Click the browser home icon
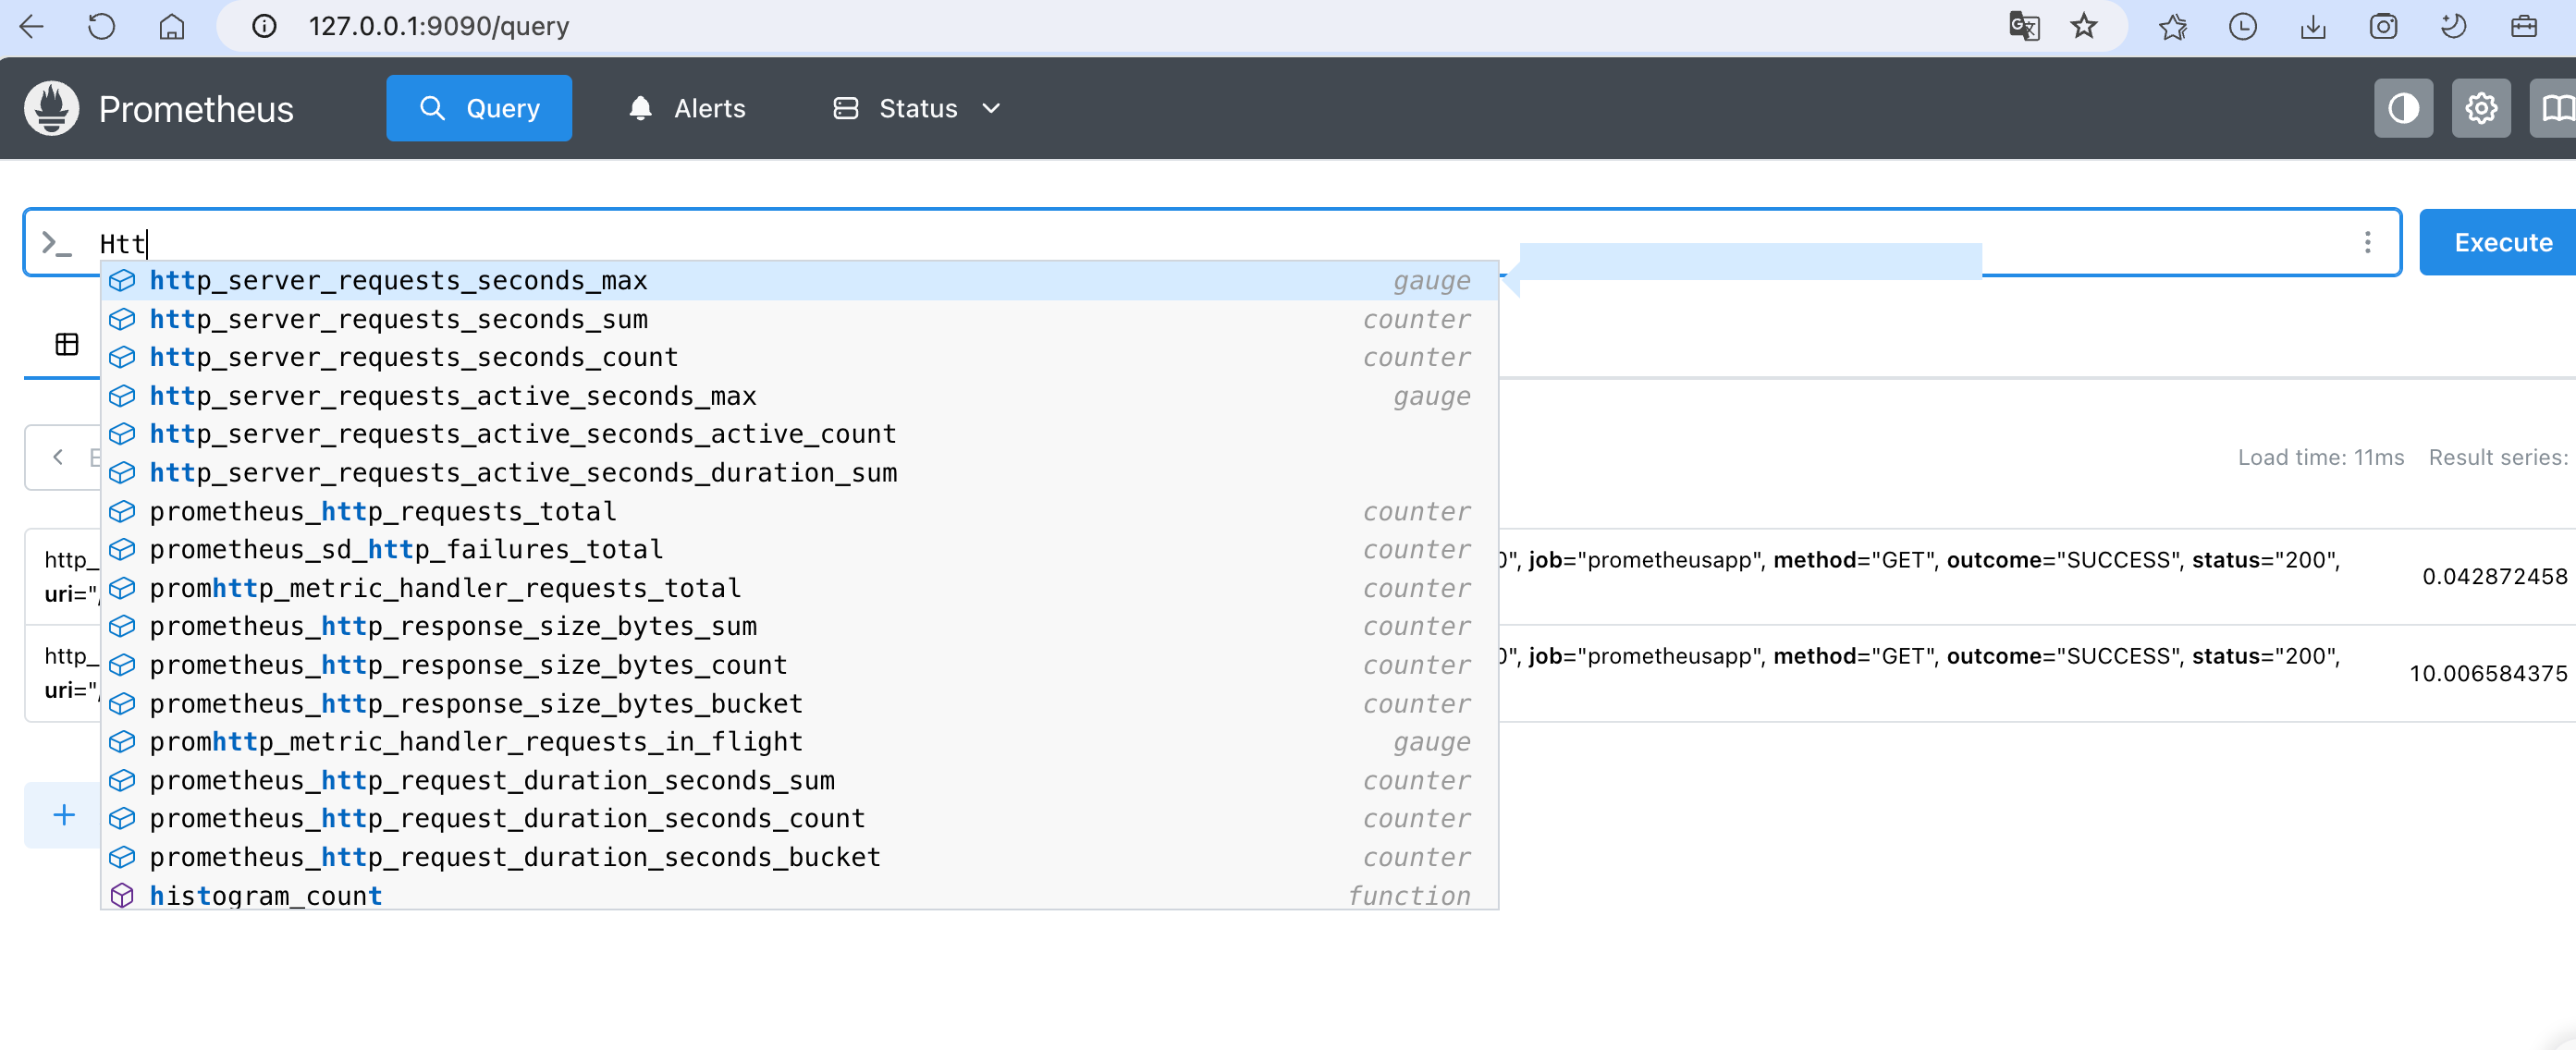The height and width of the screenshot is (1050, 2576). [x=172, y=26]
